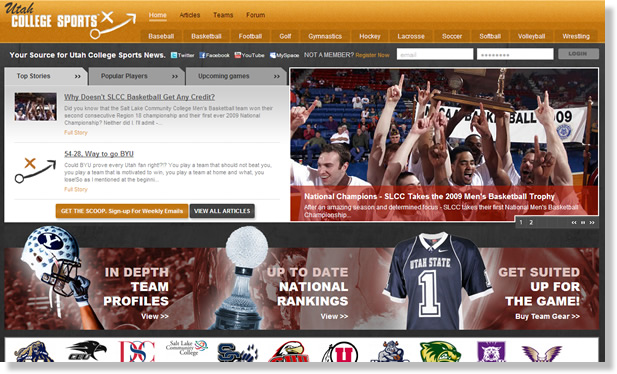Open the Upcoming games tab
Screen dimensions: 617x374
click(x=236, y=76)
